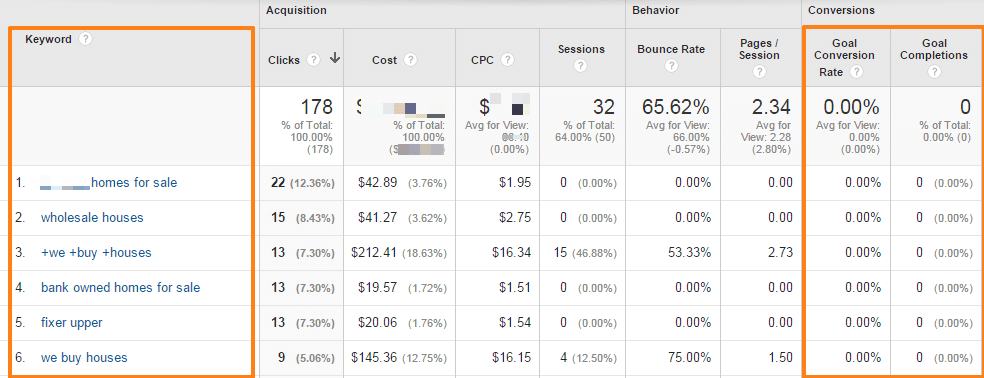Click the 53.33% bounce rate cell
The image size is (984, 378).
point(689,253)
